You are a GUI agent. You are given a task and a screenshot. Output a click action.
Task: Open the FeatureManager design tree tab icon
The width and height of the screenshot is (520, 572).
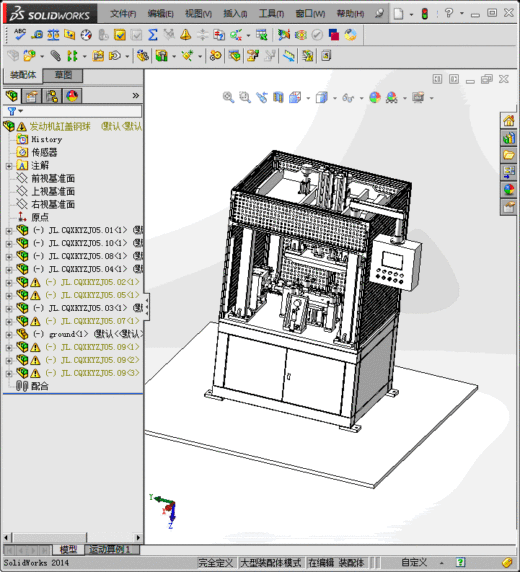coord(12,96)
